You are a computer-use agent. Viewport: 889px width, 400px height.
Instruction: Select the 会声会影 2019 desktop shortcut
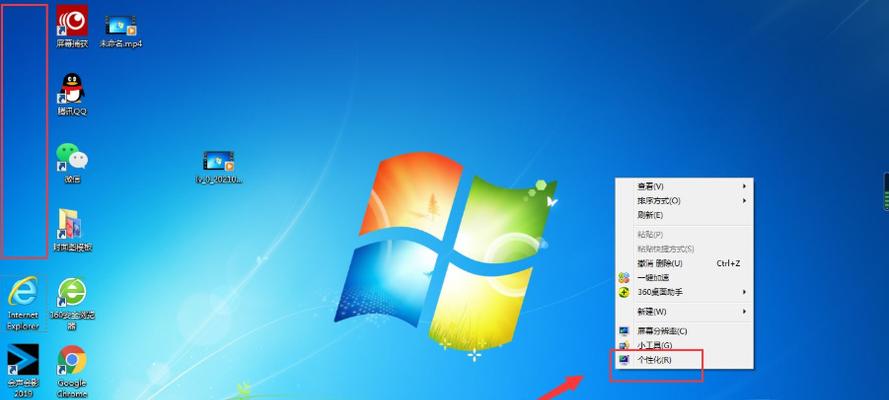click(x=23, y=371)
